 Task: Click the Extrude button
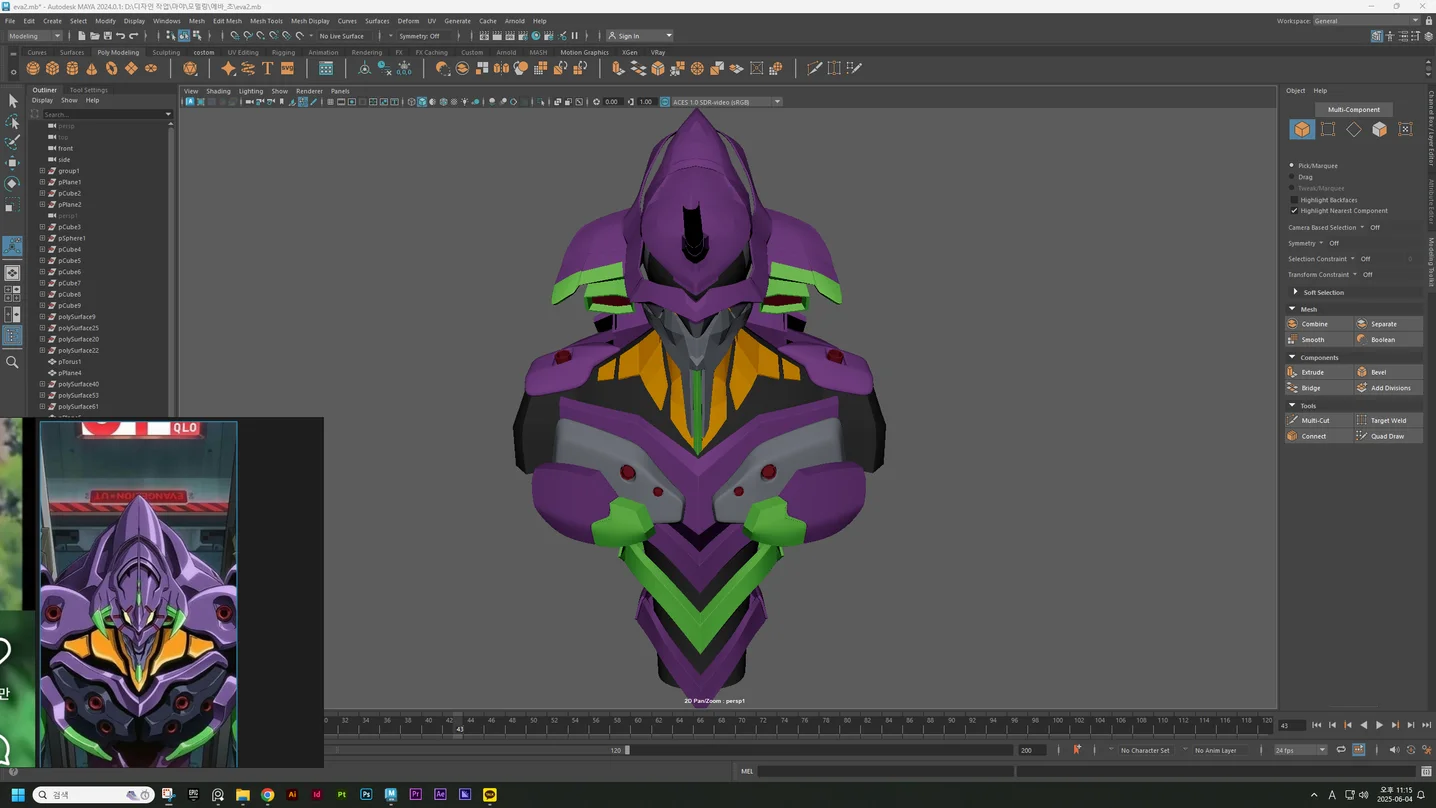click(1319, 372)
